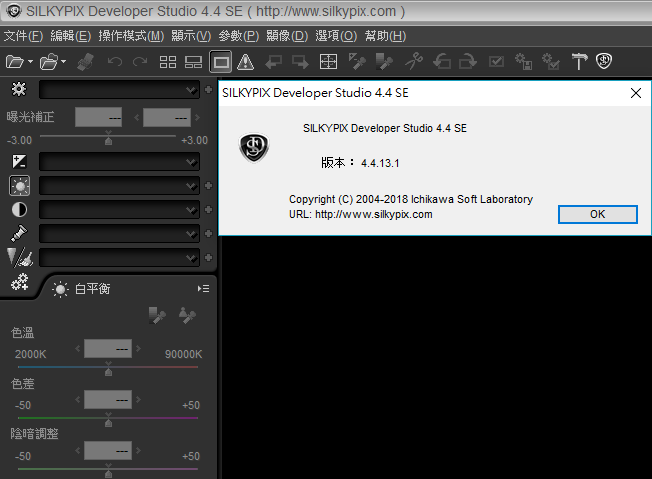Select the scissors trimming tool
Image resolution: width=652 pixels, height=479 pixels.
[x=414, y=62]
